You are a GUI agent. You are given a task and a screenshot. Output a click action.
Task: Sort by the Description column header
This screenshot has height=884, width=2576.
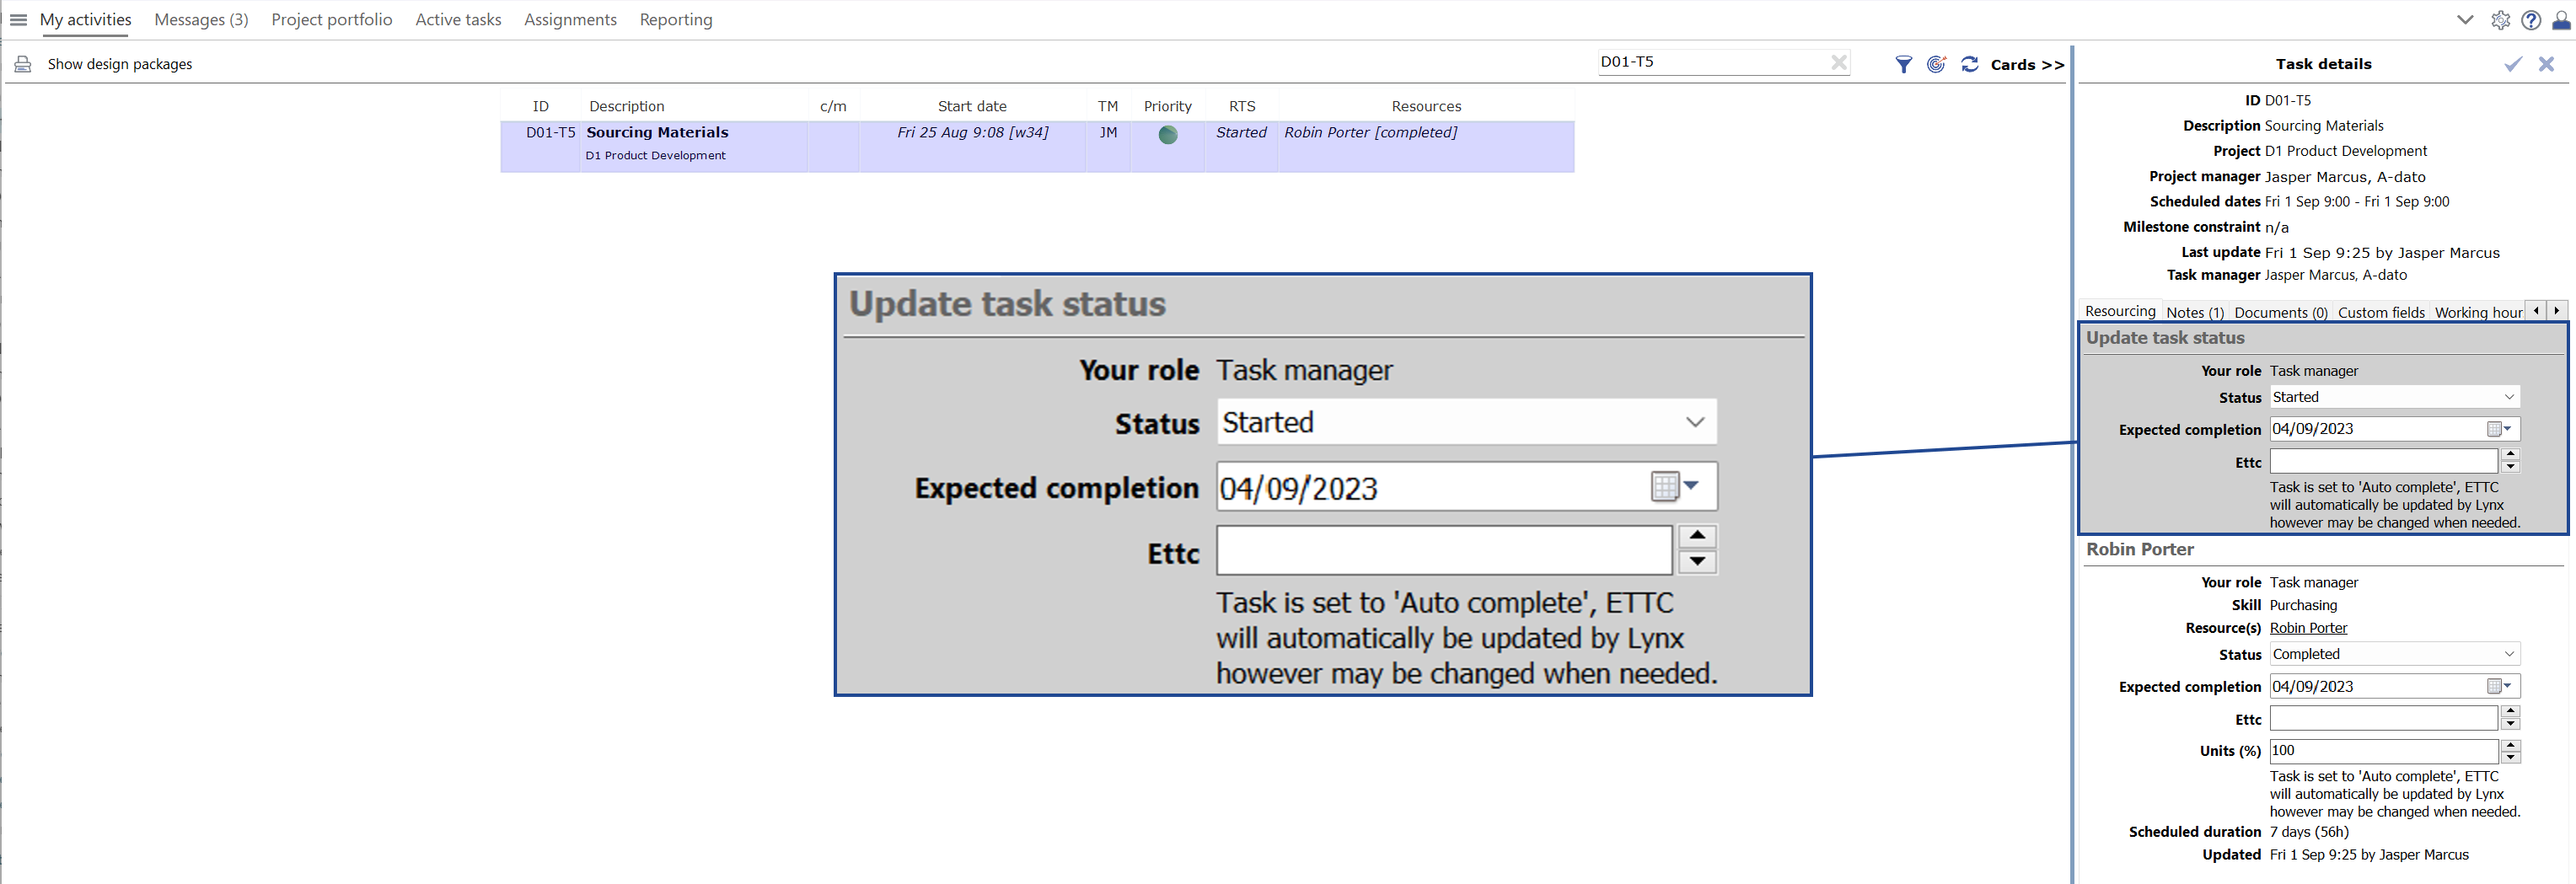pos(627,106)
